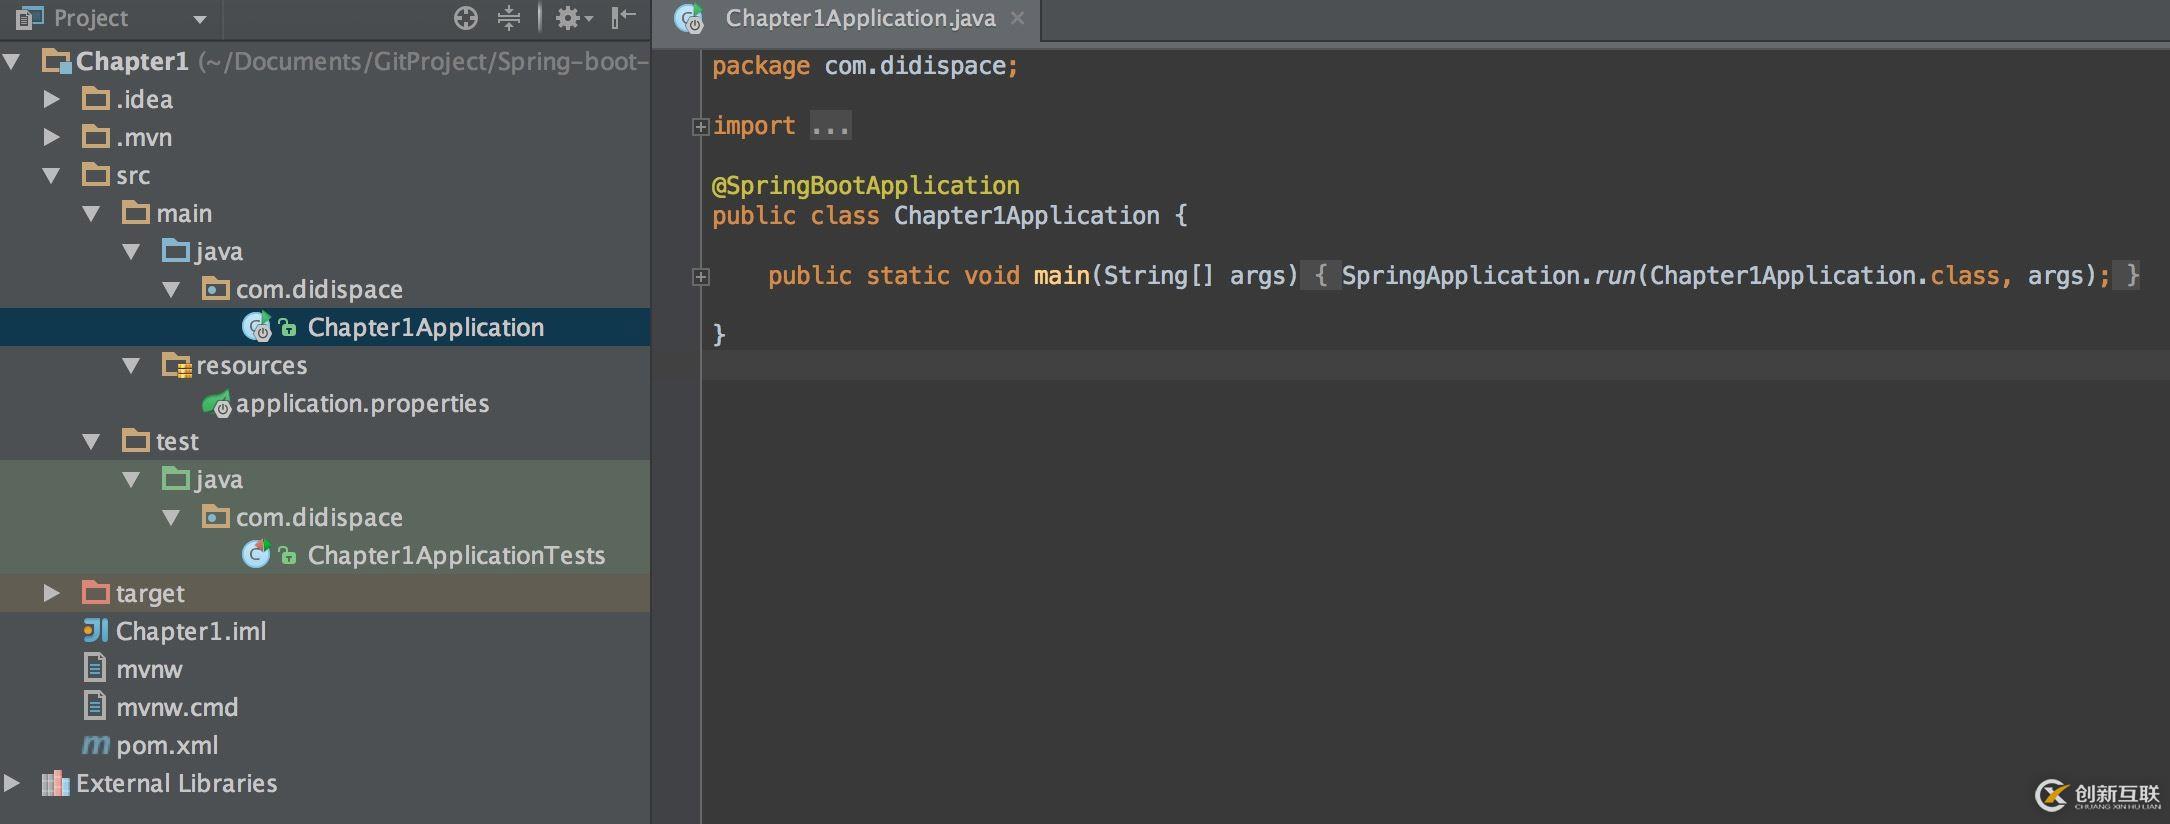Click the package com.didispace line
The height and width of the screenshot is (824, 2170).
(865, 66)
